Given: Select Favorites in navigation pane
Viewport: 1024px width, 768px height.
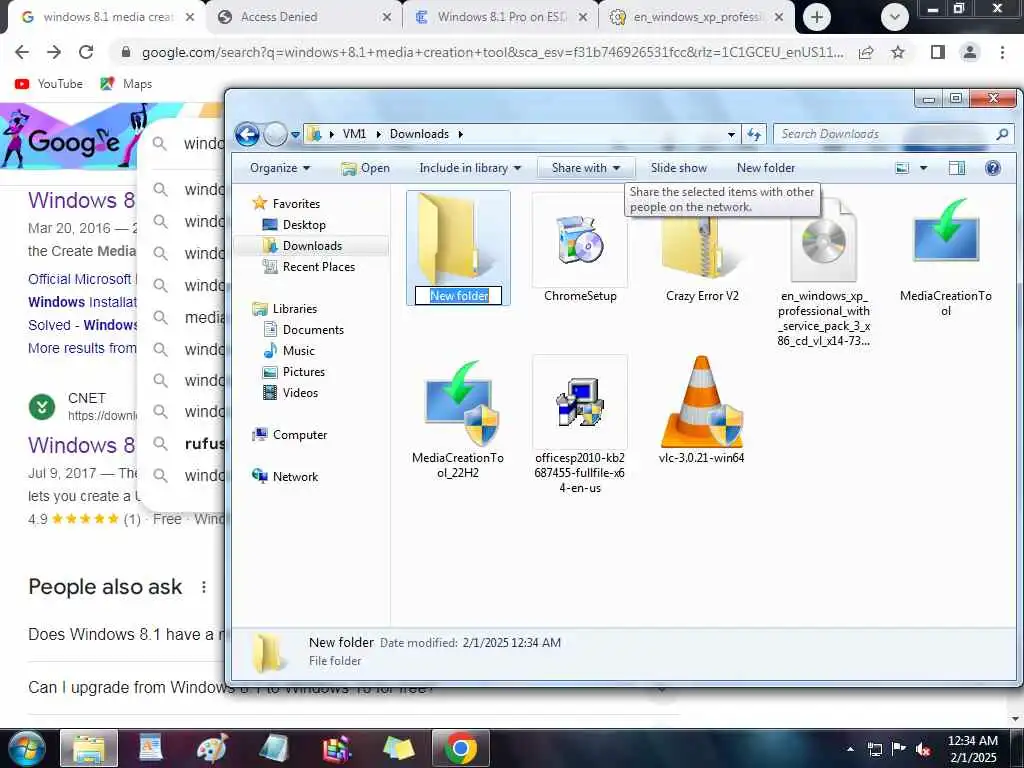Looking at the screenshot, I should 286,203.
